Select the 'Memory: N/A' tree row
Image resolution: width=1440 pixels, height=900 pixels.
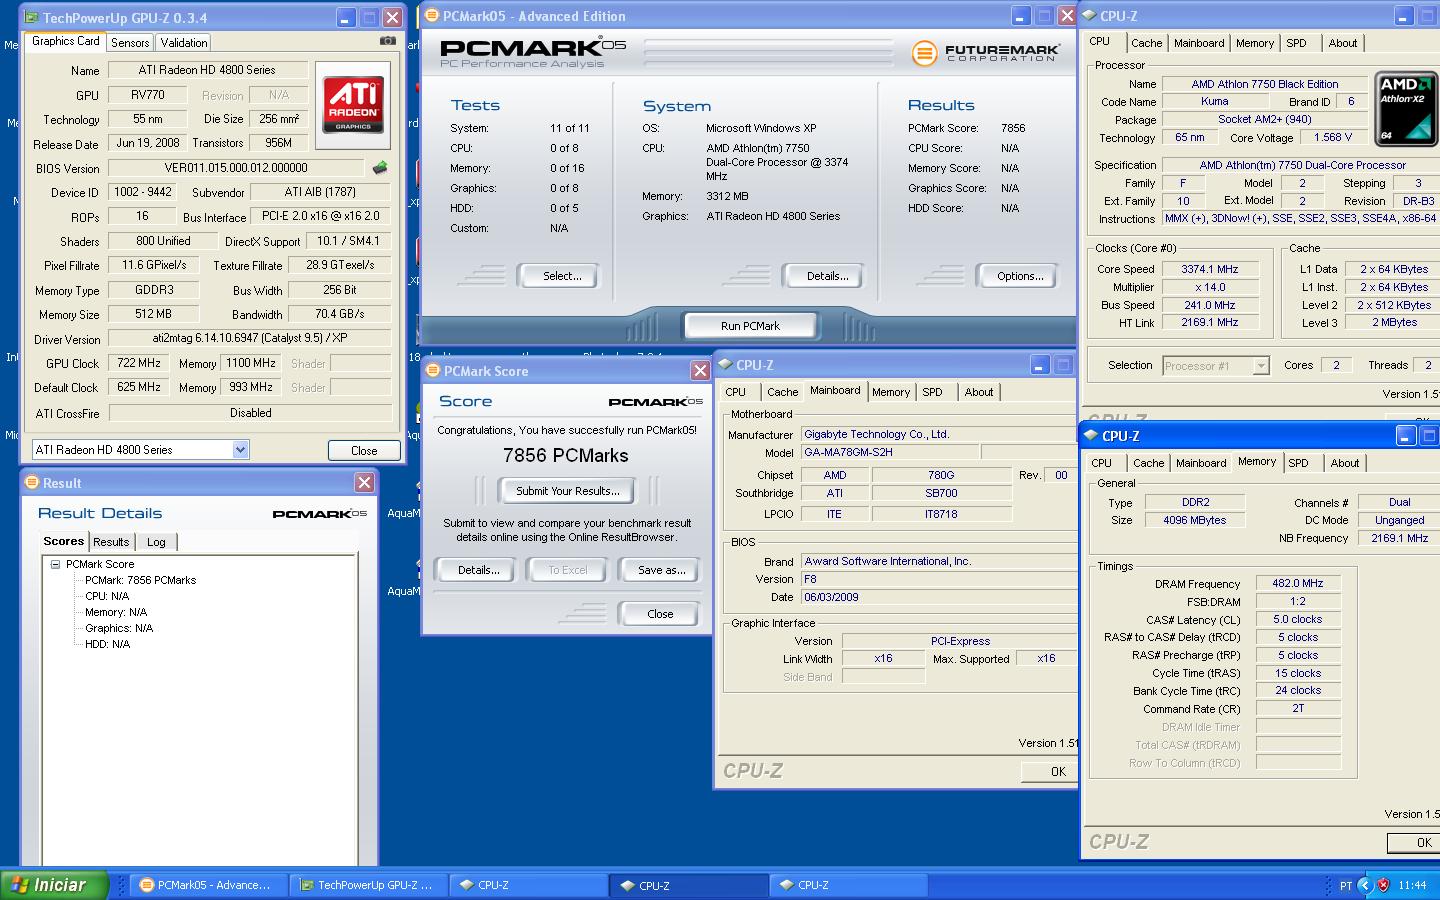(116, 612)
